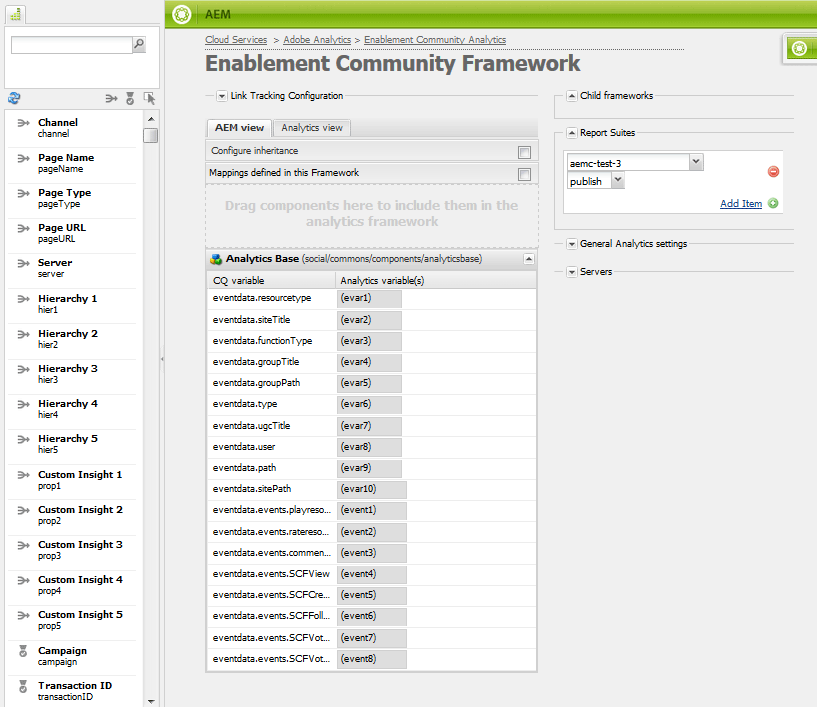
Task: Click the AEM logo icon in header
Action: [181, 14]
